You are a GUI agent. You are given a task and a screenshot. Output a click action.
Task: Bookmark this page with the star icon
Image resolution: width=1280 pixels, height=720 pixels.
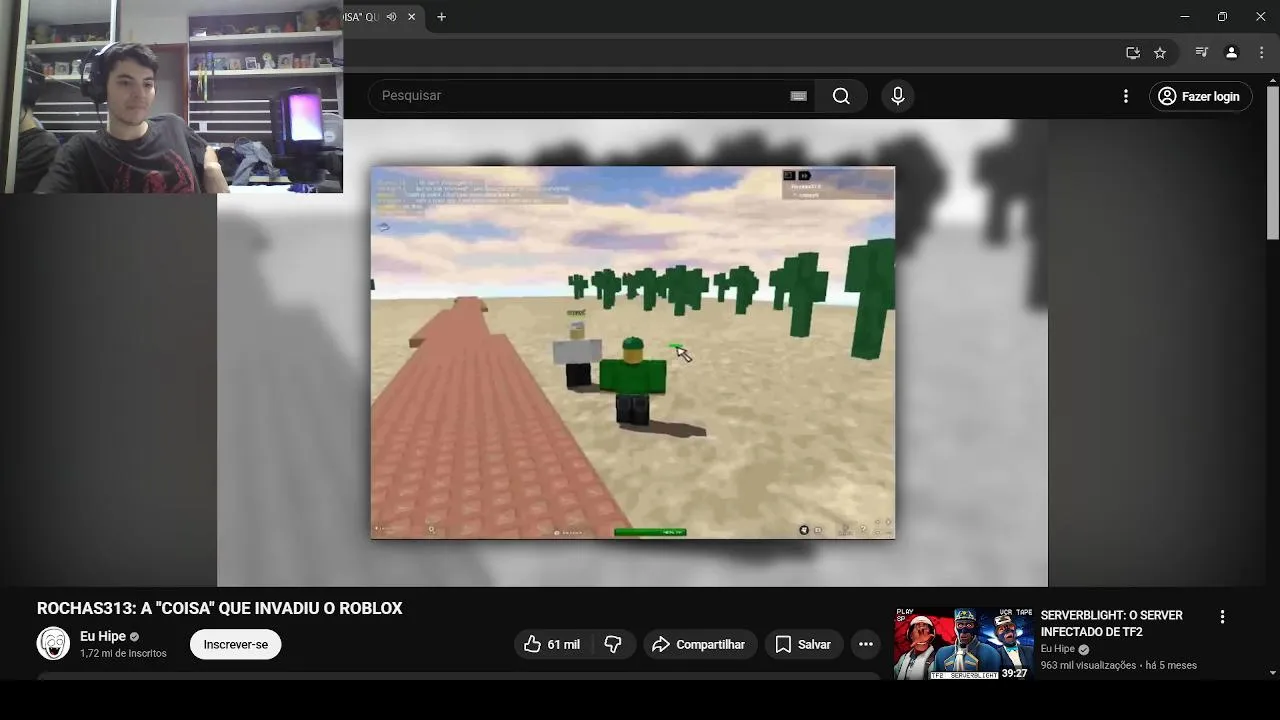[x=1160, y=53]
